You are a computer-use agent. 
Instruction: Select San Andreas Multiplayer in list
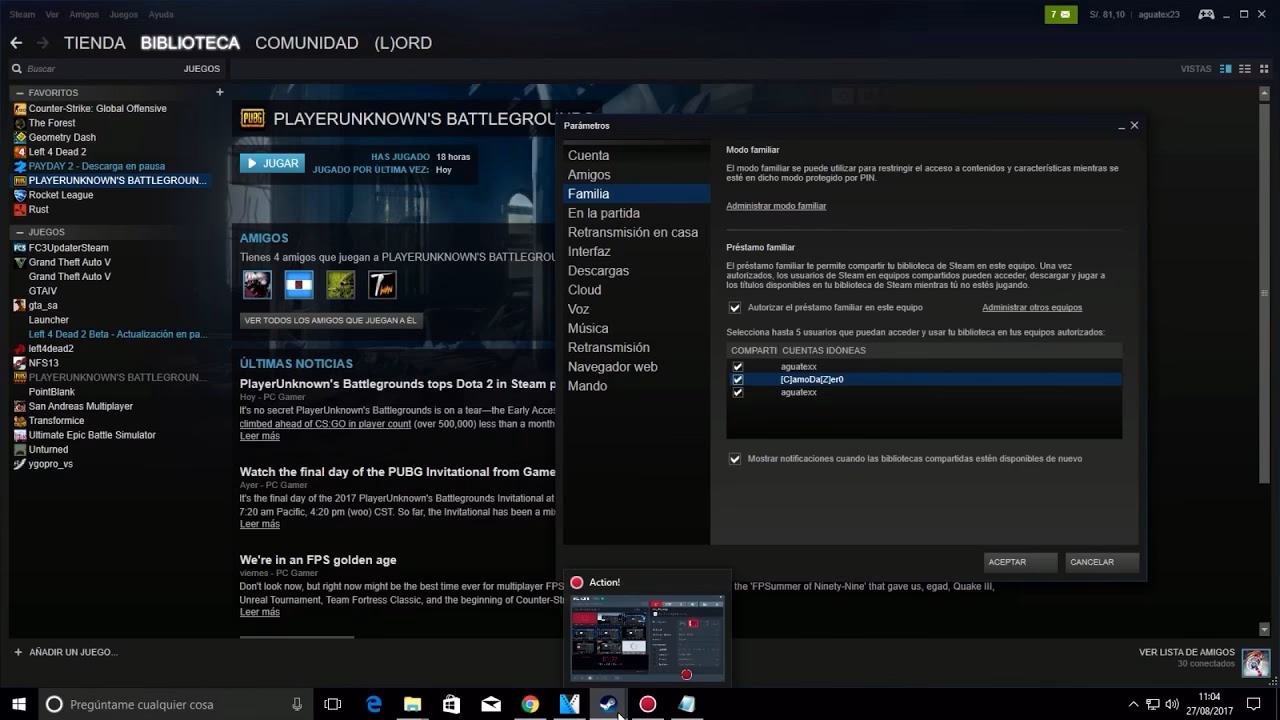(x=80, y=407)
